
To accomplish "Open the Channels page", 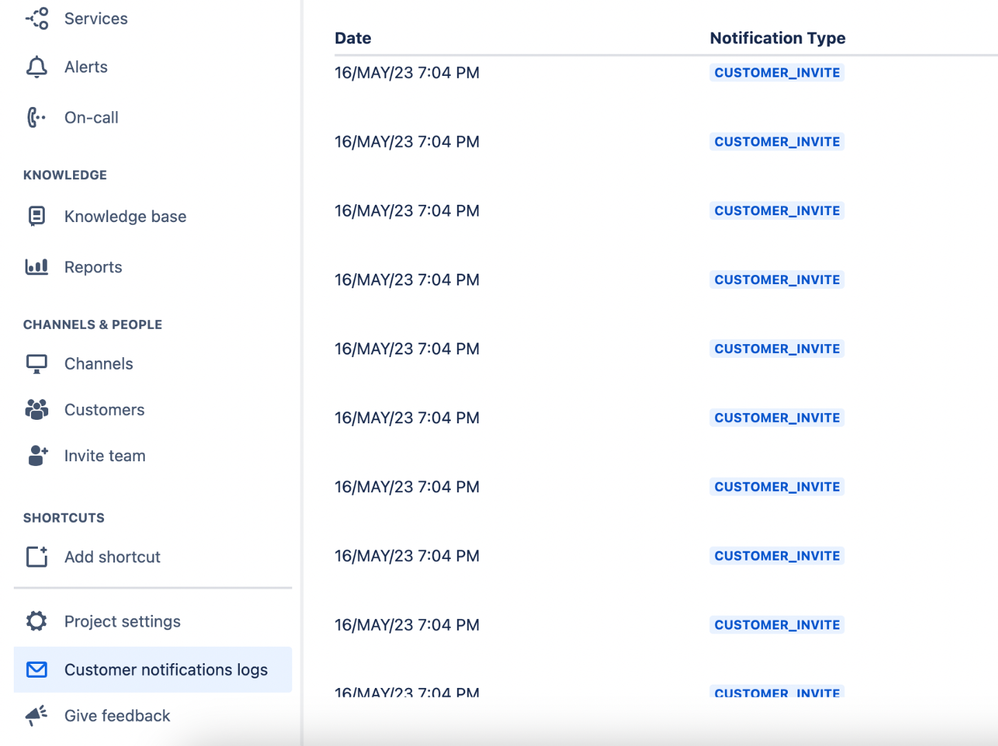I will pyautogui.click(x=98, y=363).
